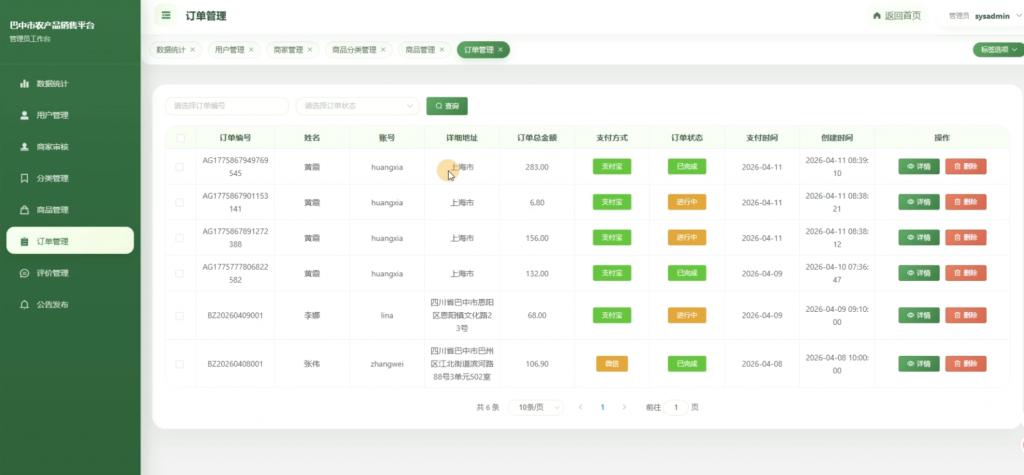This screenshot has height=475, width=1024.
Task: Open 公告发布 in the sidebar
Action: pos(70,304)
